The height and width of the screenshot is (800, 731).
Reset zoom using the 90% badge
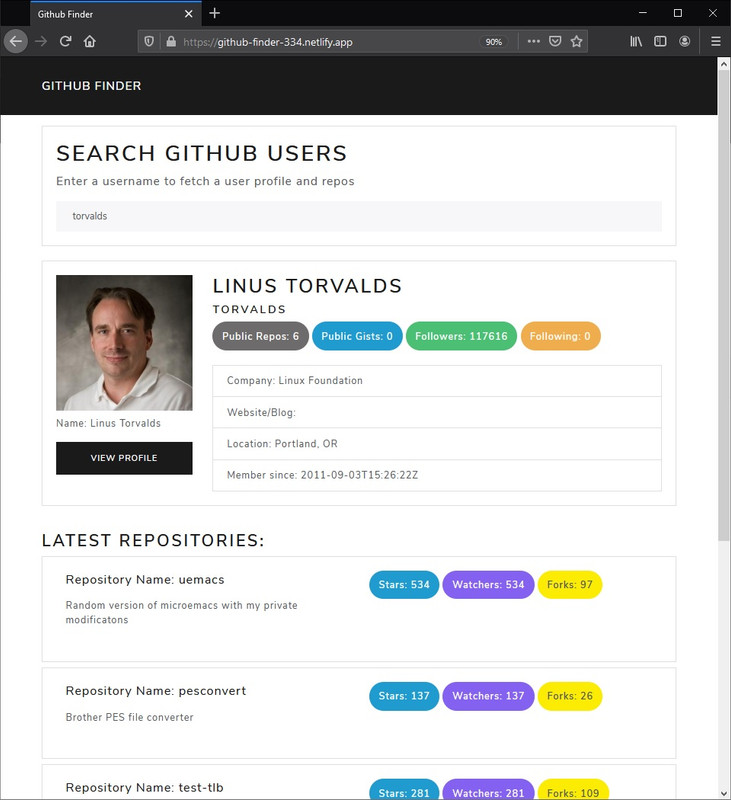point(493,42)
